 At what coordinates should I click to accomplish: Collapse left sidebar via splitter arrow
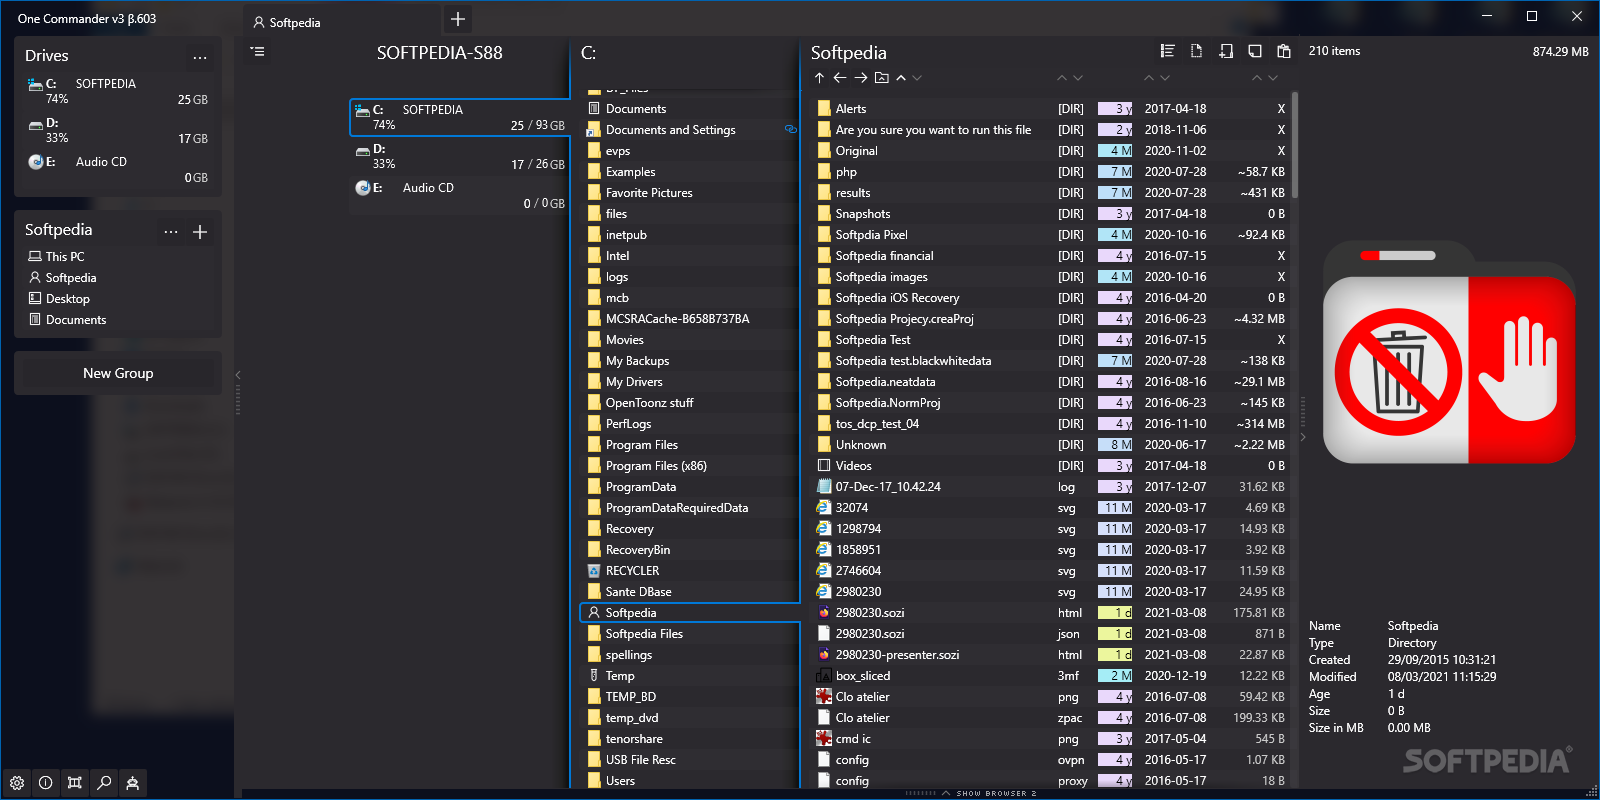pyautogui.click(x=238, y=375)
